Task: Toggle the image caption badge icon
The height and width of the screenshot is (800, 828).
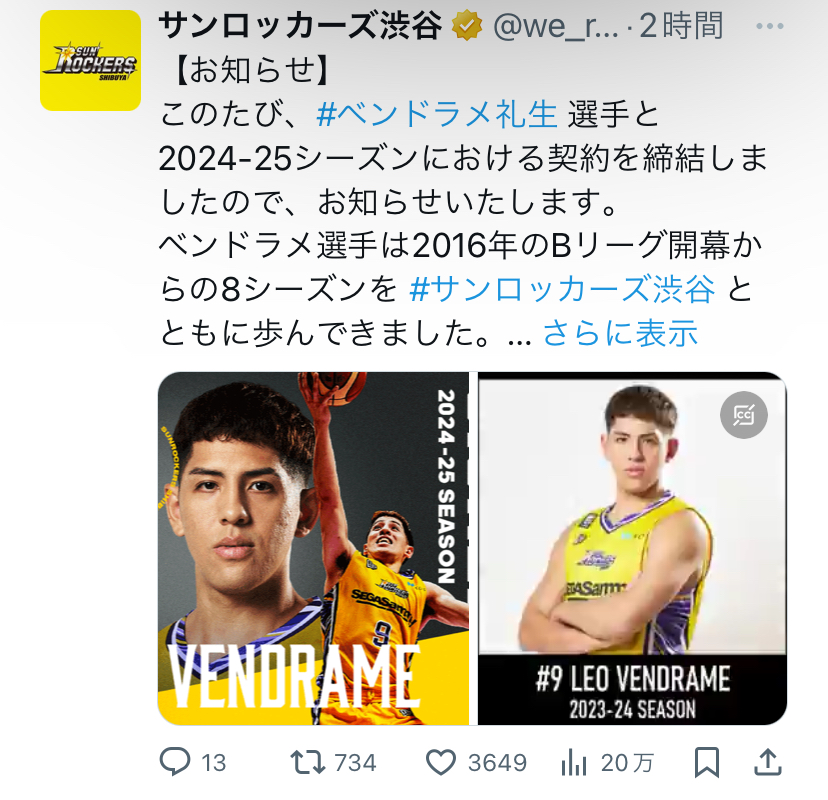Action: (x=744, y=415)
